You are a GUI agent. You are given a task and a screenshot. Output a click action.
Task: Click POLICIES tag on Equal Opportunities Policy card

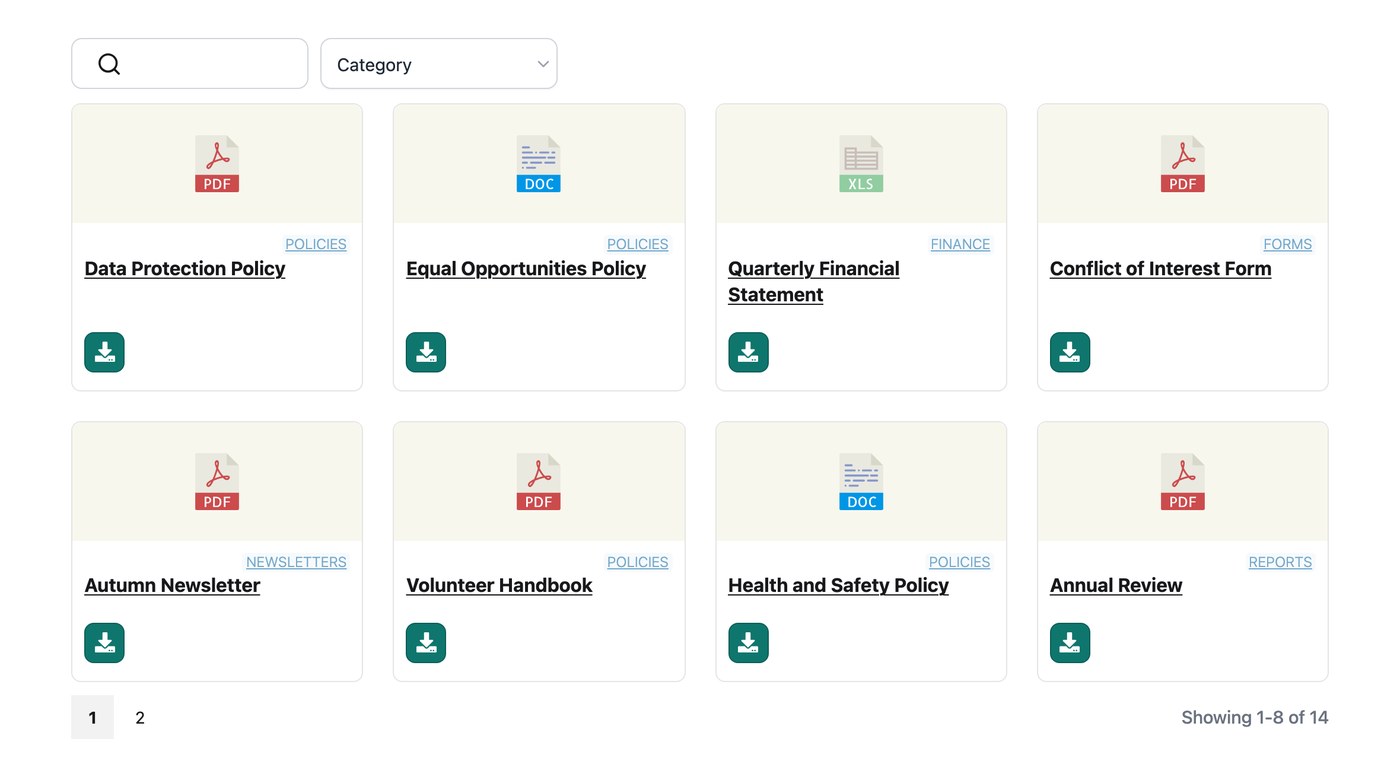tap(638, 244)
